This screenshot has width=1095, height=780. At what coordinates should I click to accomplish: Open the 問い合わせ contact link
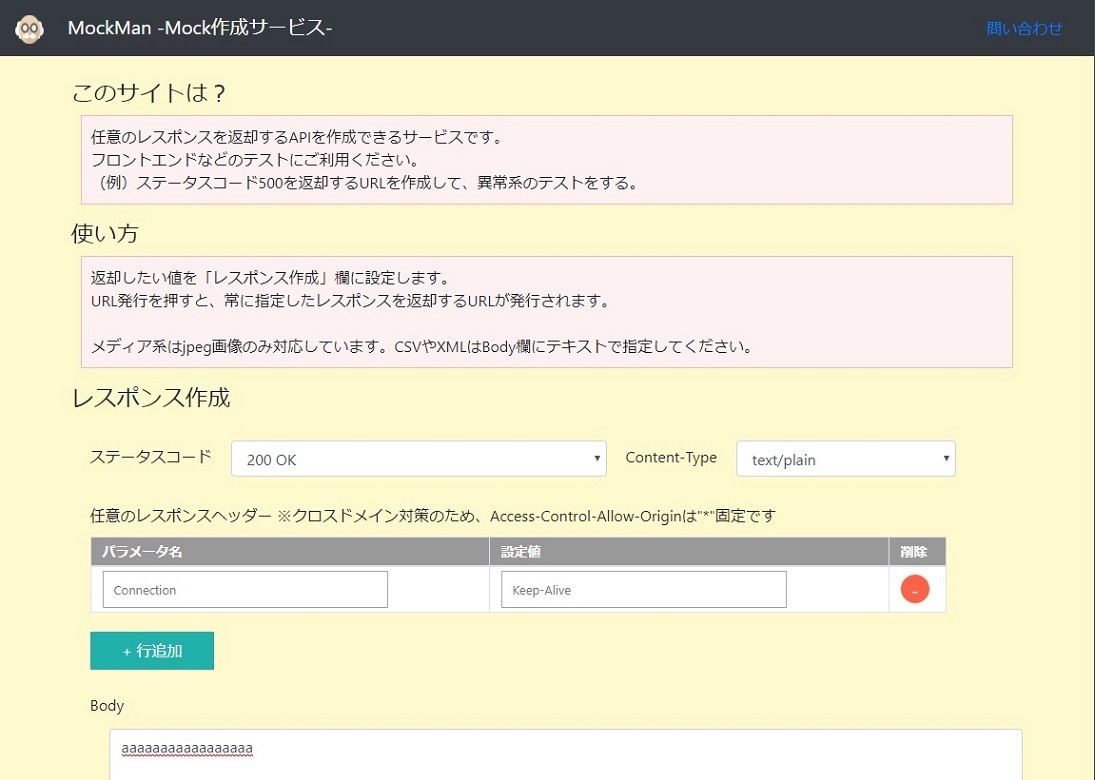click(1024, 29)
